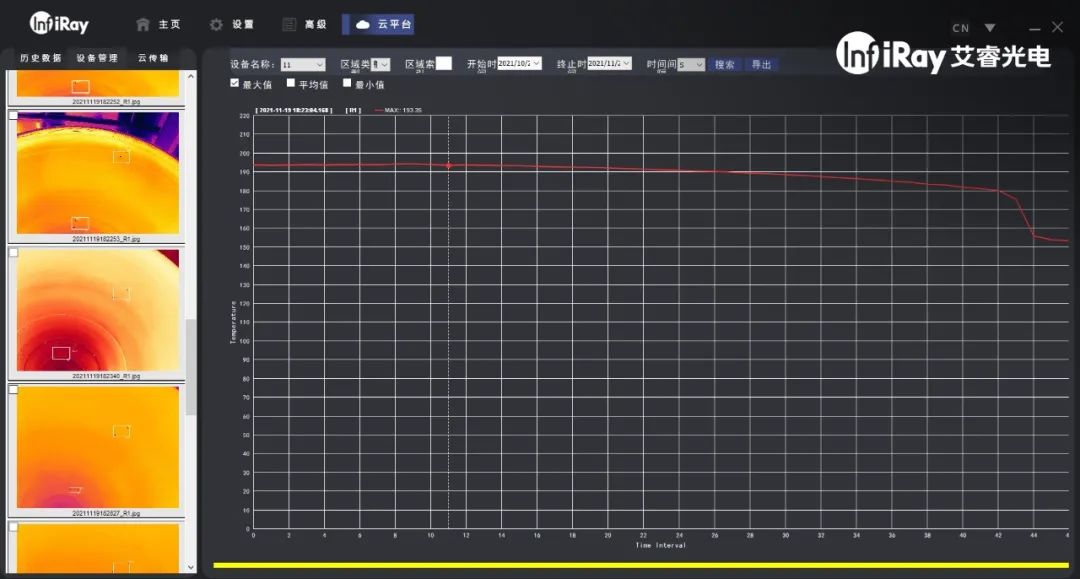1080x579 pixels.
Task: Click the home icon for 主页
Action: [143, 24]
